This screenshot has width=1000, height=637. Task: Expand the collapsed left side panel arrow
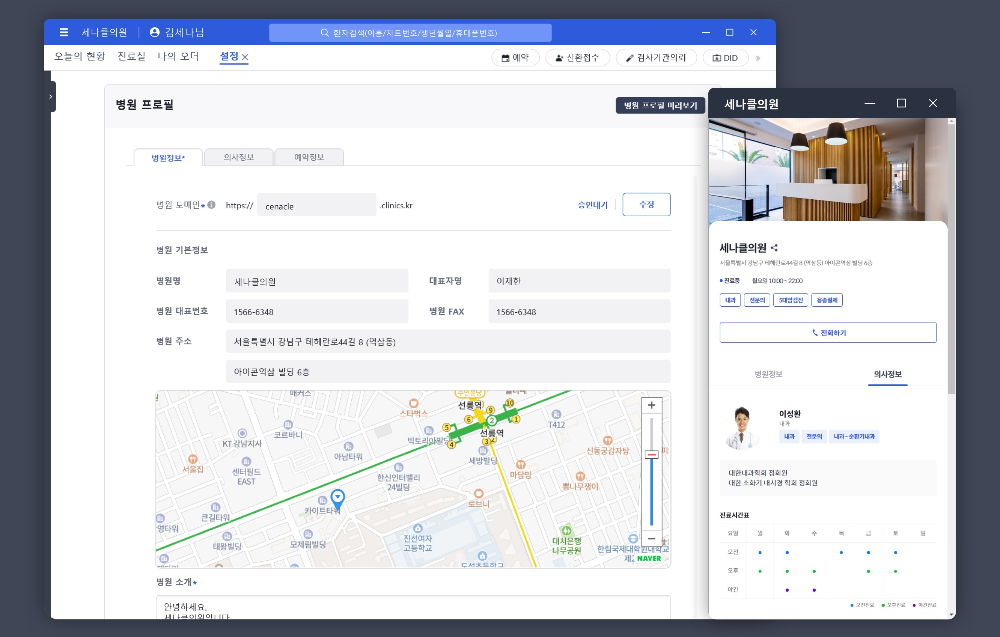coord(50,97)
